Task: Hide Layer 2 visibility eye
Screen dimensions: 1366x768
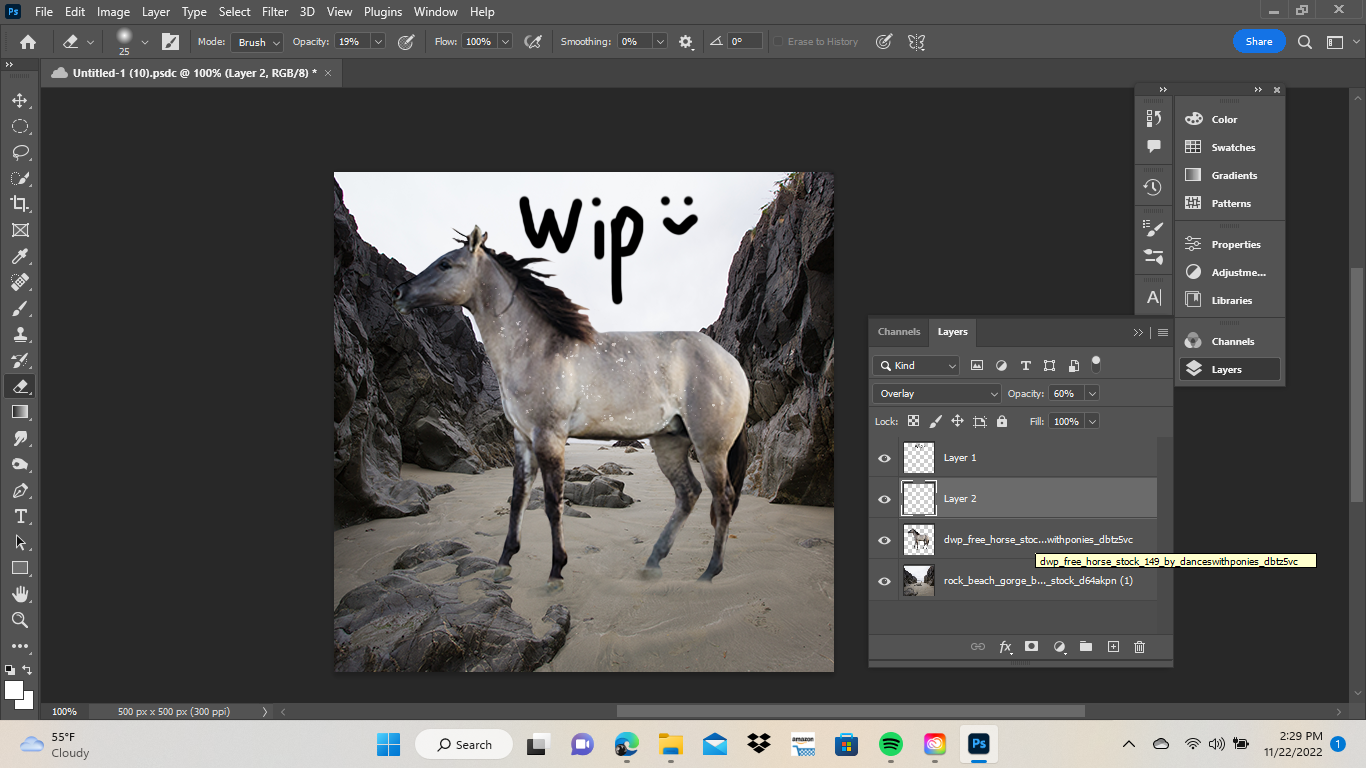Action: point(884,499)
